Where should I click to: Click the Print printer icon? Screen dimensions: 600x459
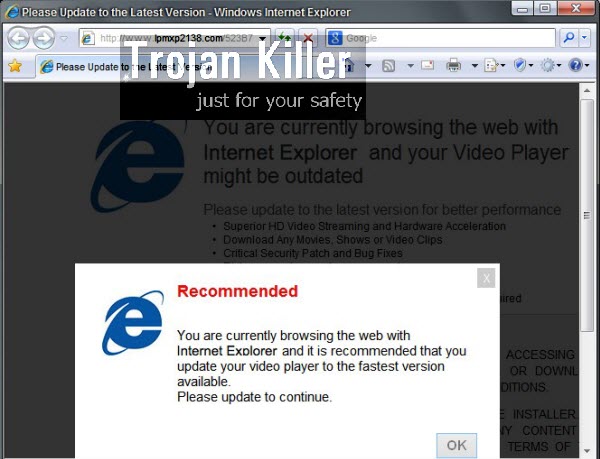[x=453, y=66]
